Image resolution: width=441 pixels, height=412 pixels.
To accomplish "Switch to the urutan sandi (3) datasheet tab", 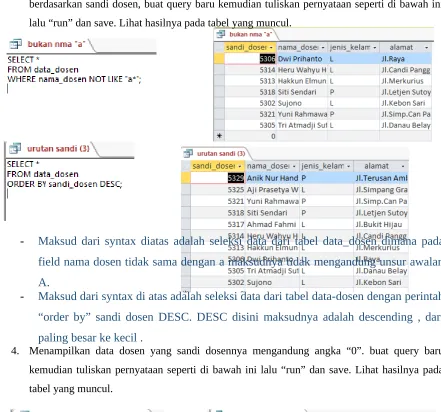I will coord(221,153).
